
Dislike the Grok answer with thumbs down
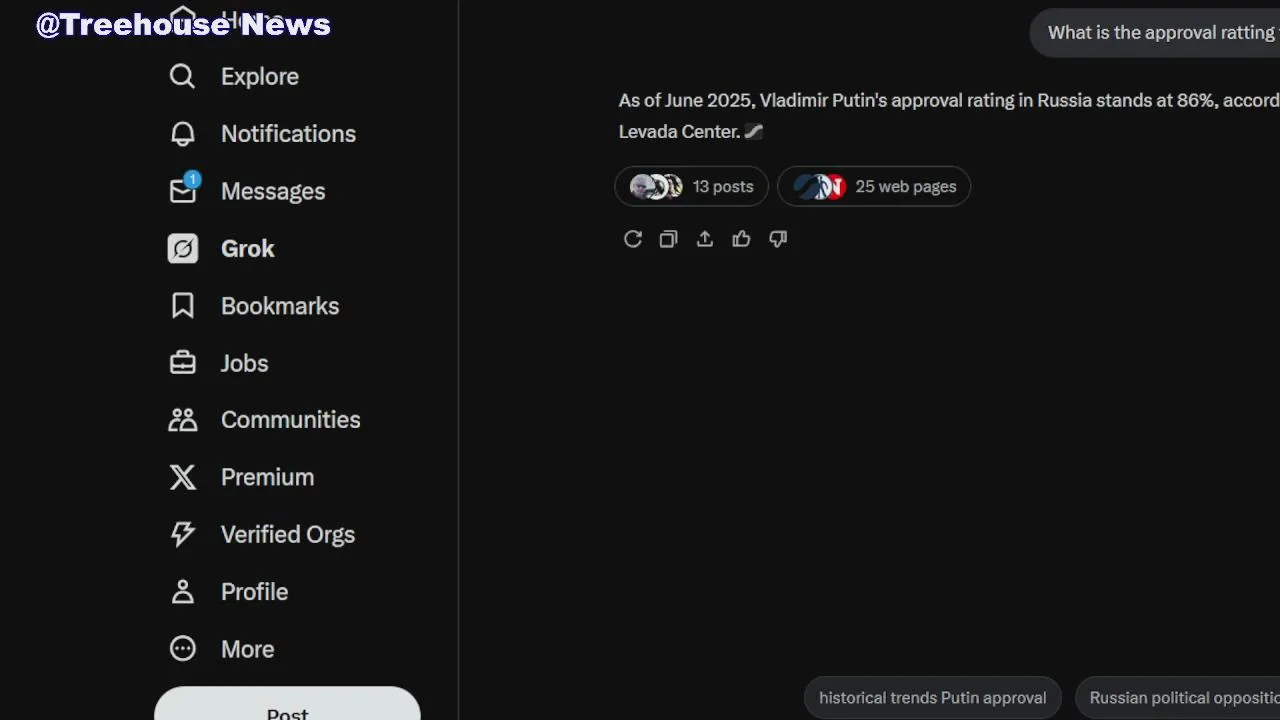tap(778, 239)
